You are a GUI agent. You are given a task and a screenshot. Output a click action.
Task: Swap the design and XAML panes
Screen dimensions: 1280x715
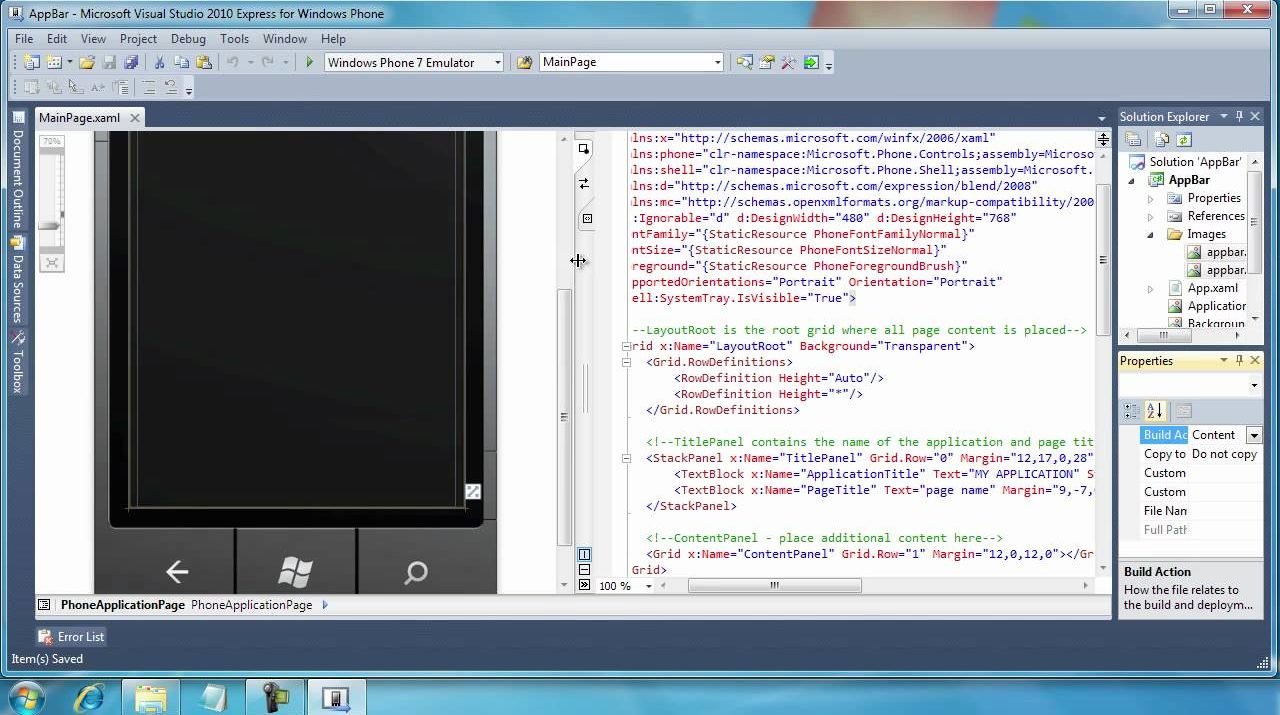click(x=584, y=184)
